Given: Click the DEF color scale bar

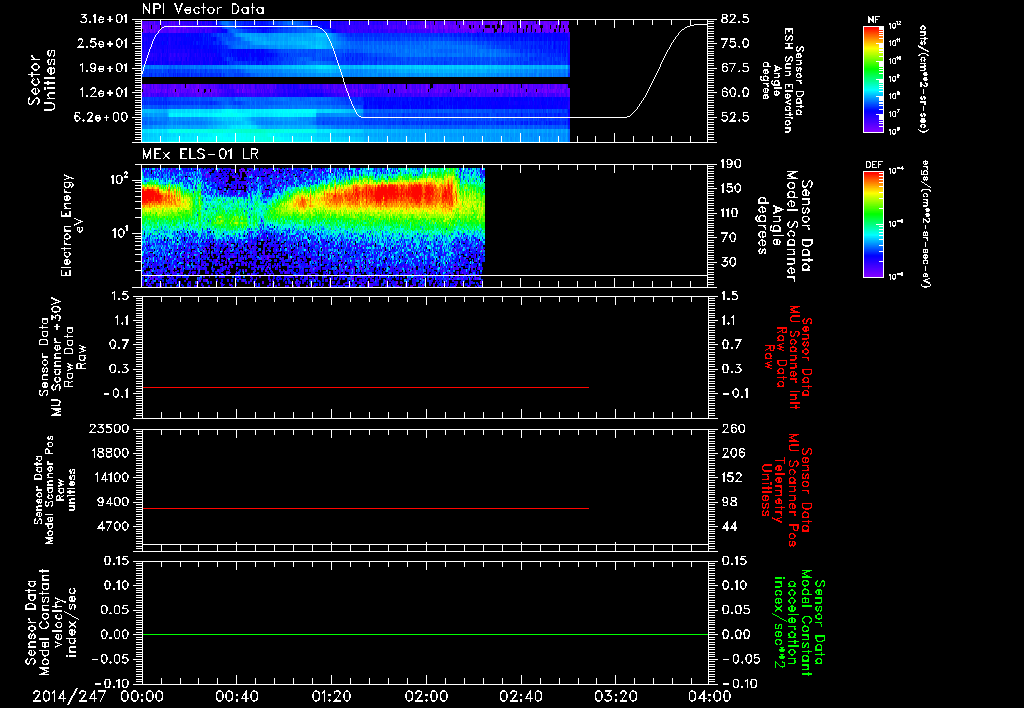Looking at the screenshot, I should point(873,224).
